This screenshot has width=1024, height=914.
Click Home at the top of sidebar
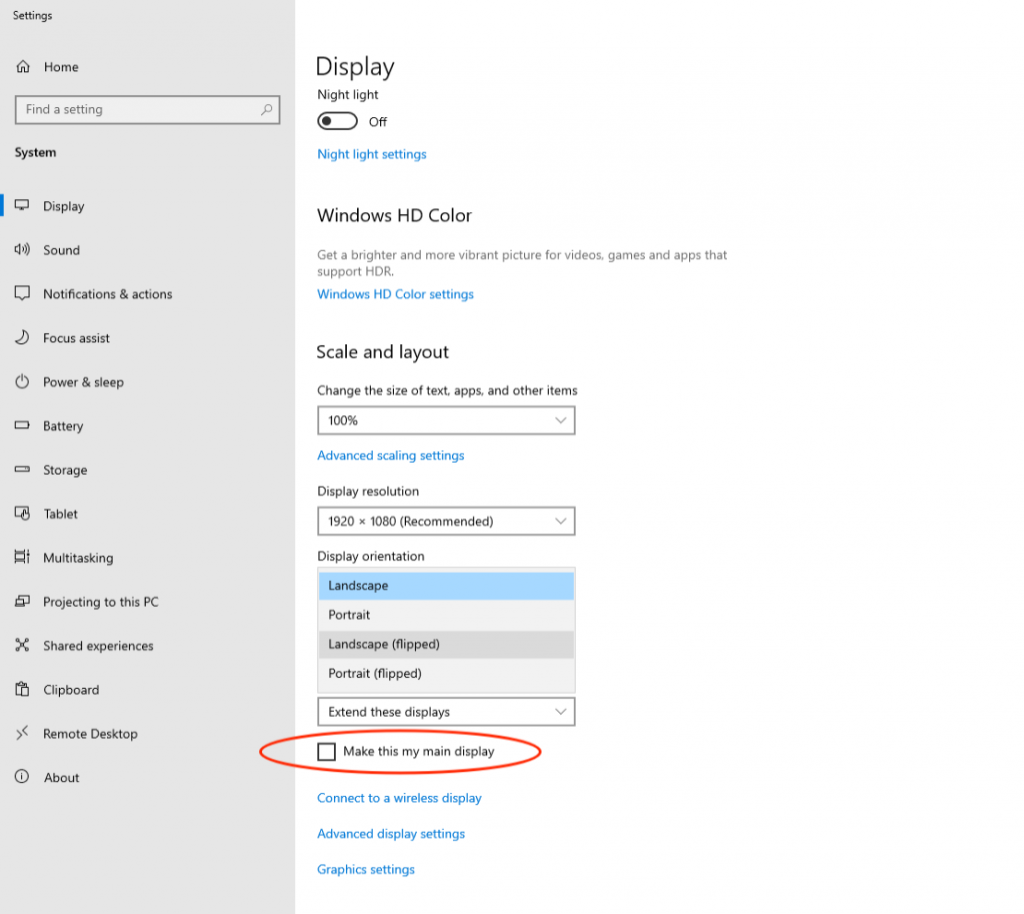[x=60, y=67]
